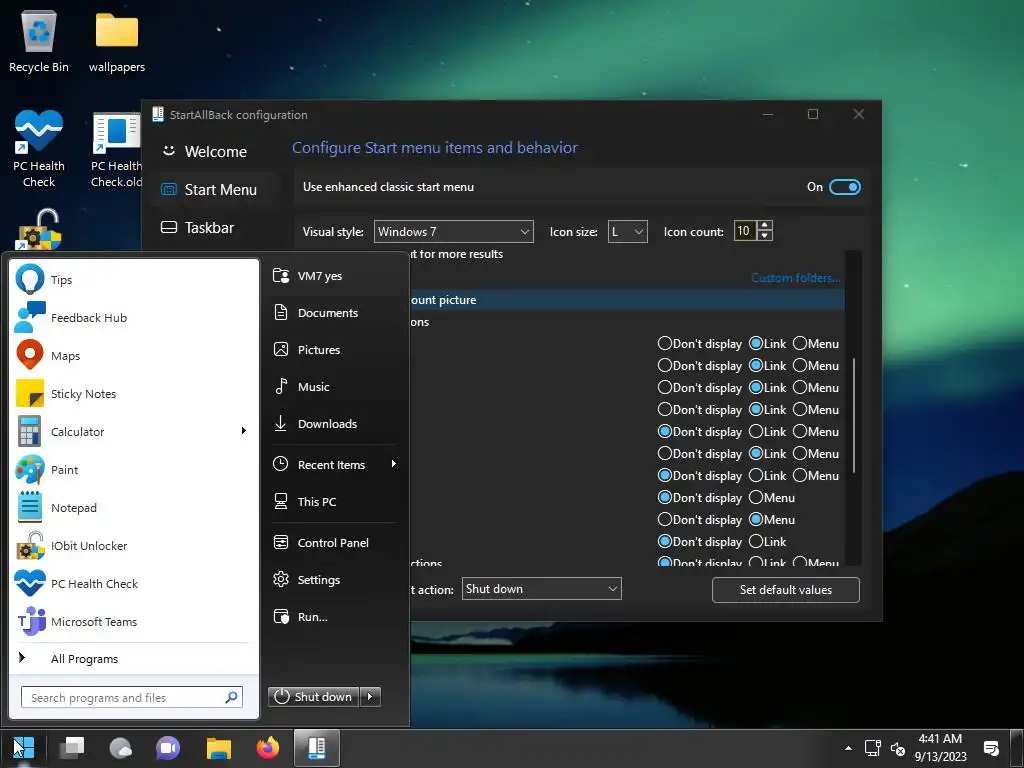Expand Recent Items submenu arrow
This screenshot has height=768, width=1024.
pos(394,464)
